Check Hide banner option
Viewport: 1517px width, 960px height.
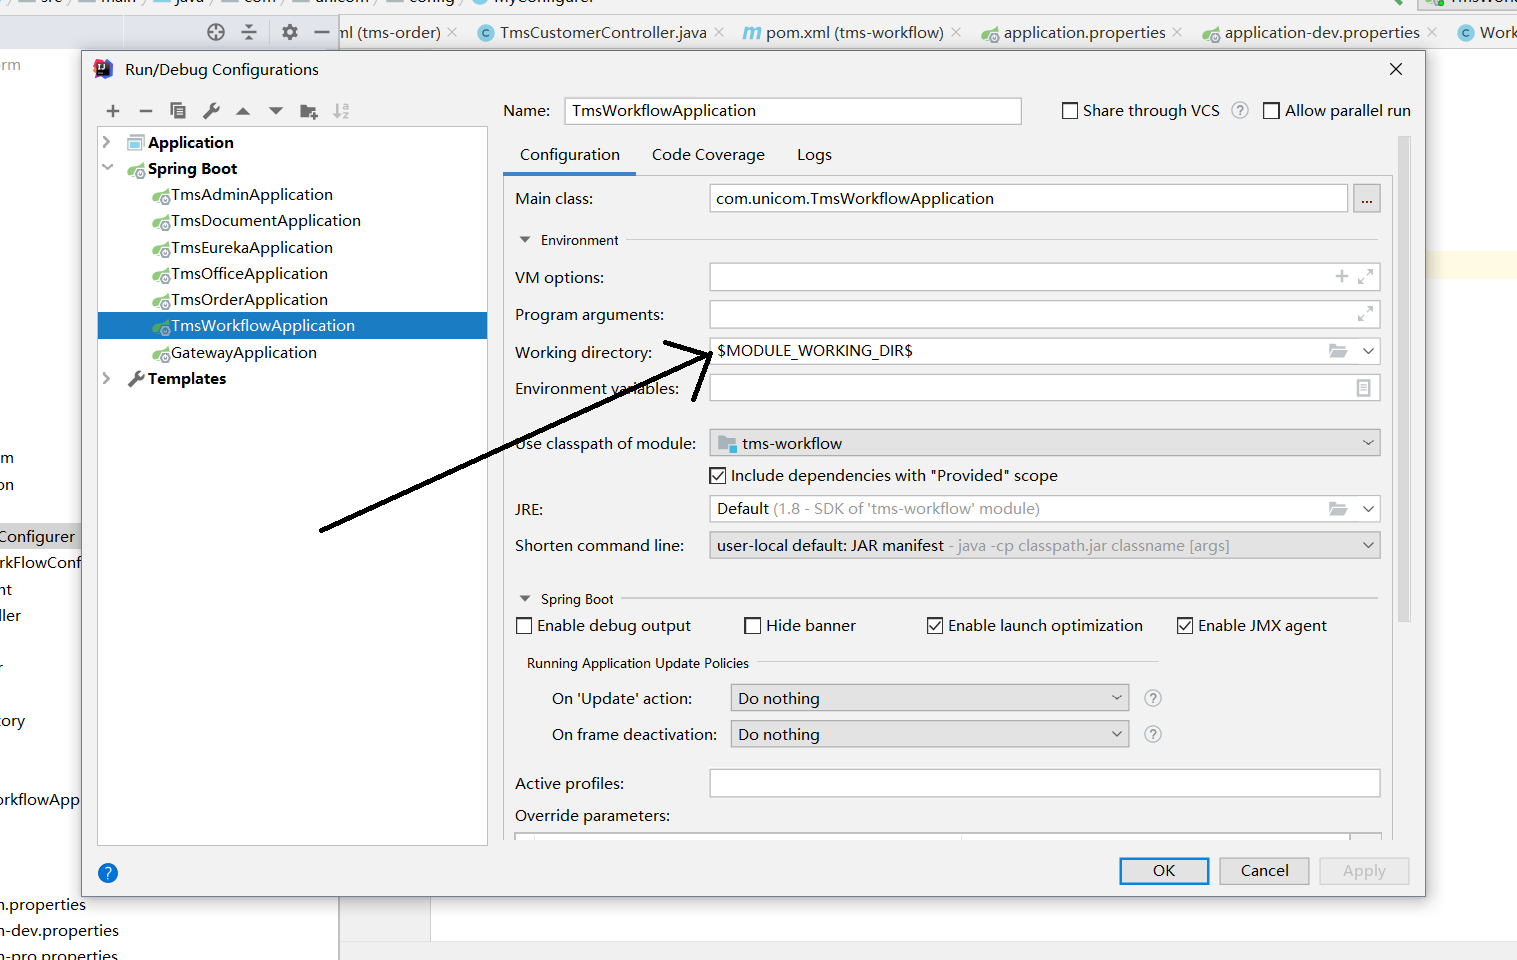pyautogui.click(x=753, y=626)
